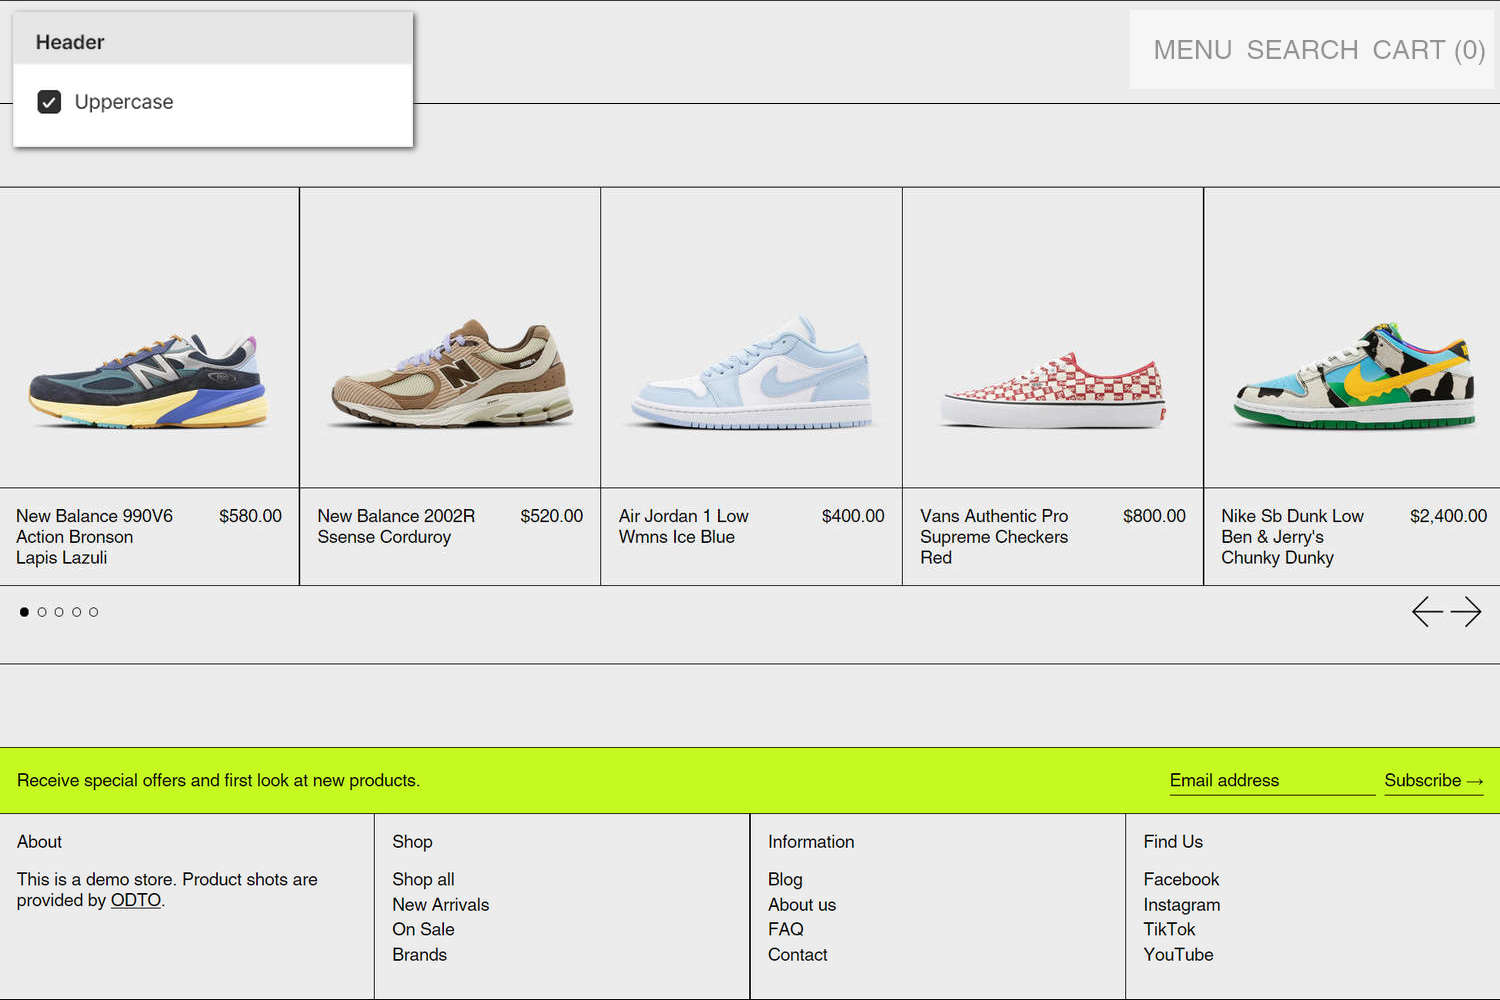
Task: Browse On Sale items
Action: (x=423, y=929)
